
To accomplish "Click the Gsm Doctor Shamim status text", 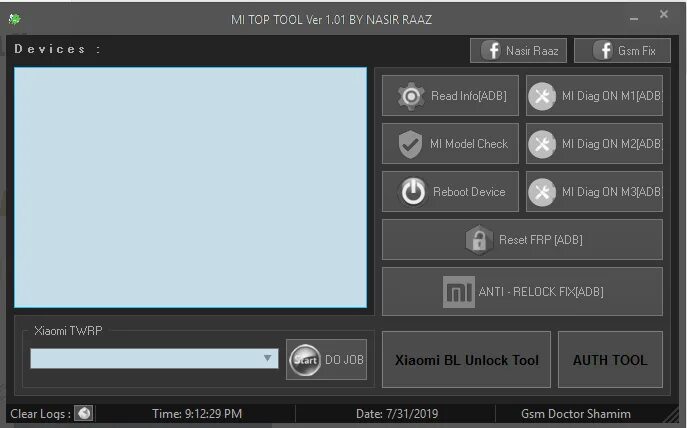I will pyautogui.click(x=576, y=414).
